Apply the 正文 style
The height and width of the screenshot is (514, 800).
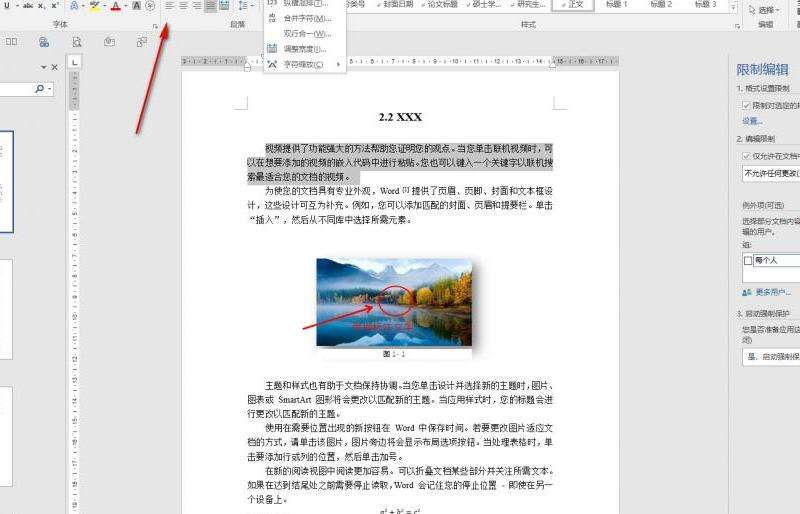[572, 5]
